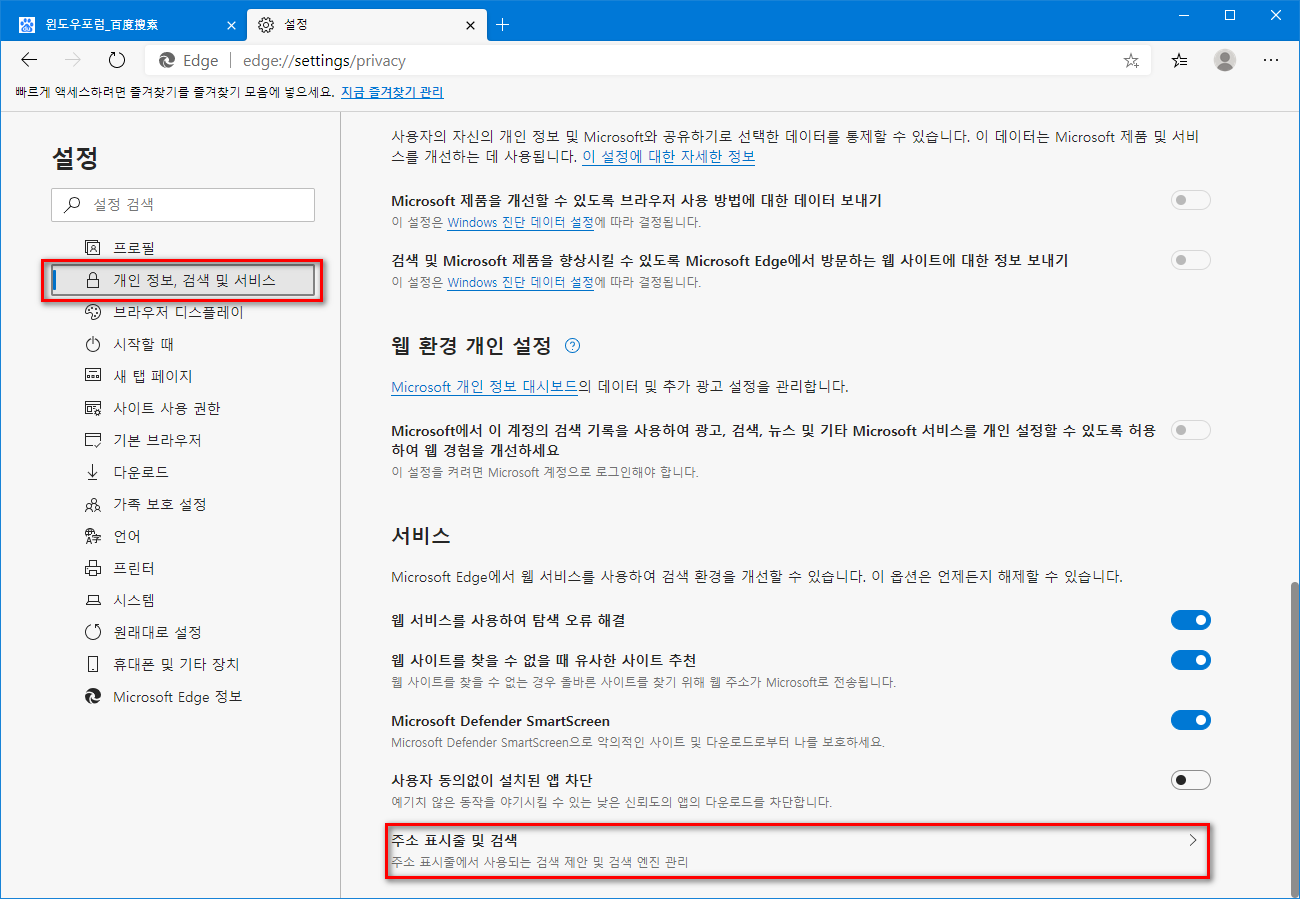Close the 설정 tab
The image size is (1300, 899).
pyautogui.click(x=468, y=24)
